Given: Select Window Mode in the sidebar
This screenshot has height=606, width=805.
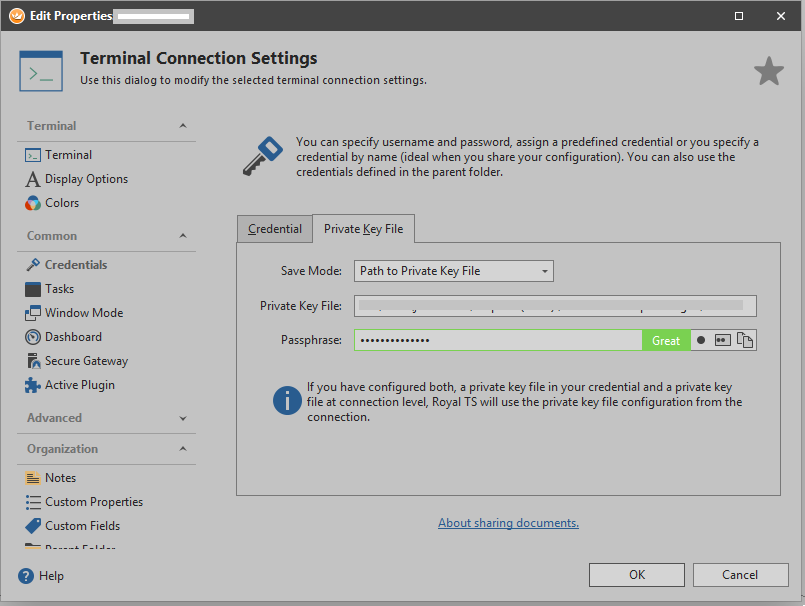Looking at the screenshot, I should coord(84,313).
